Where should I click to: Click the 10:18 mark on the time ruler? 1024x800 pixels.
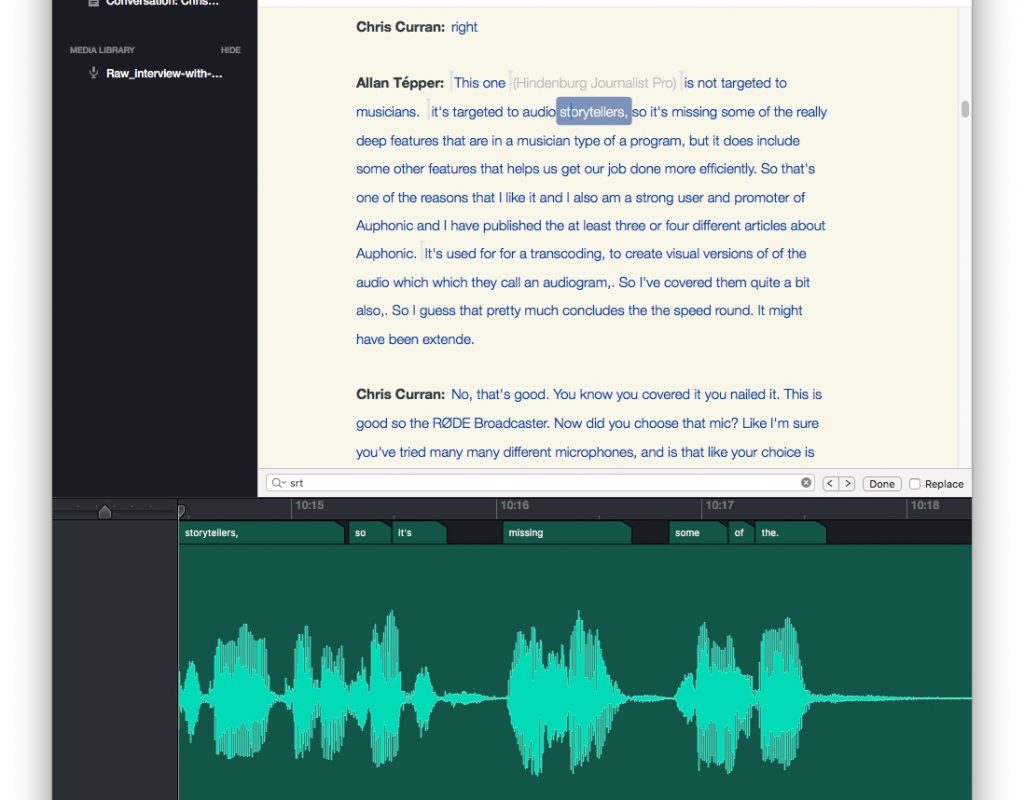click(925, 505)
